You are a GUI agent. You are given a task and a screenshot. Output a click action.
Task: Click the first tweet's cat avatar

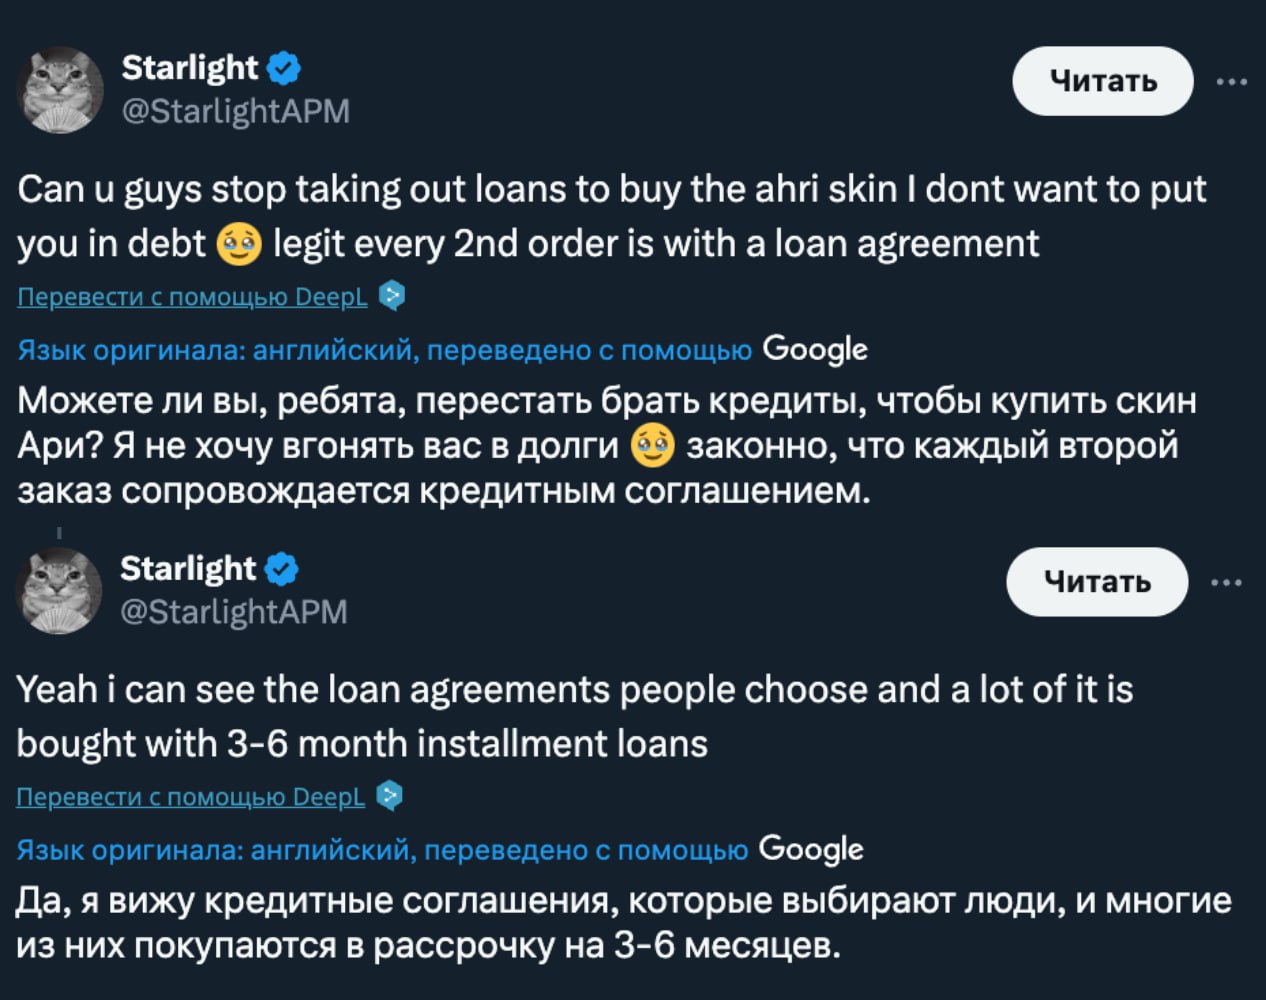click(x=59, y=89)
